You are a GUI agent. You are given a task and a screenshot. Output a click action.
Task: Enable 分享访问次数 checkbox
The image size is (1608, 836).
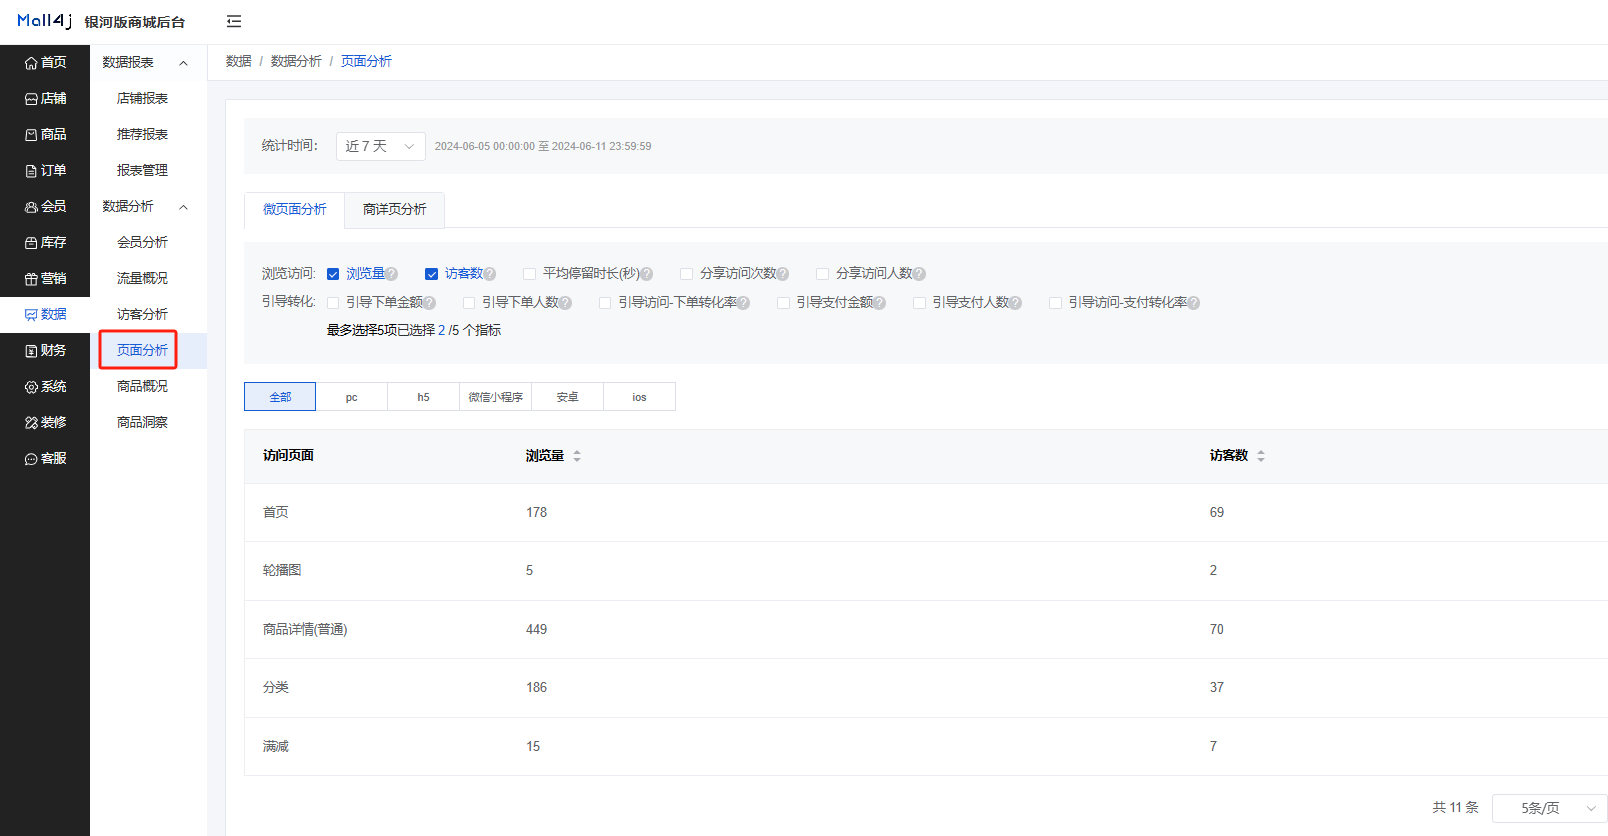(686, 274)
